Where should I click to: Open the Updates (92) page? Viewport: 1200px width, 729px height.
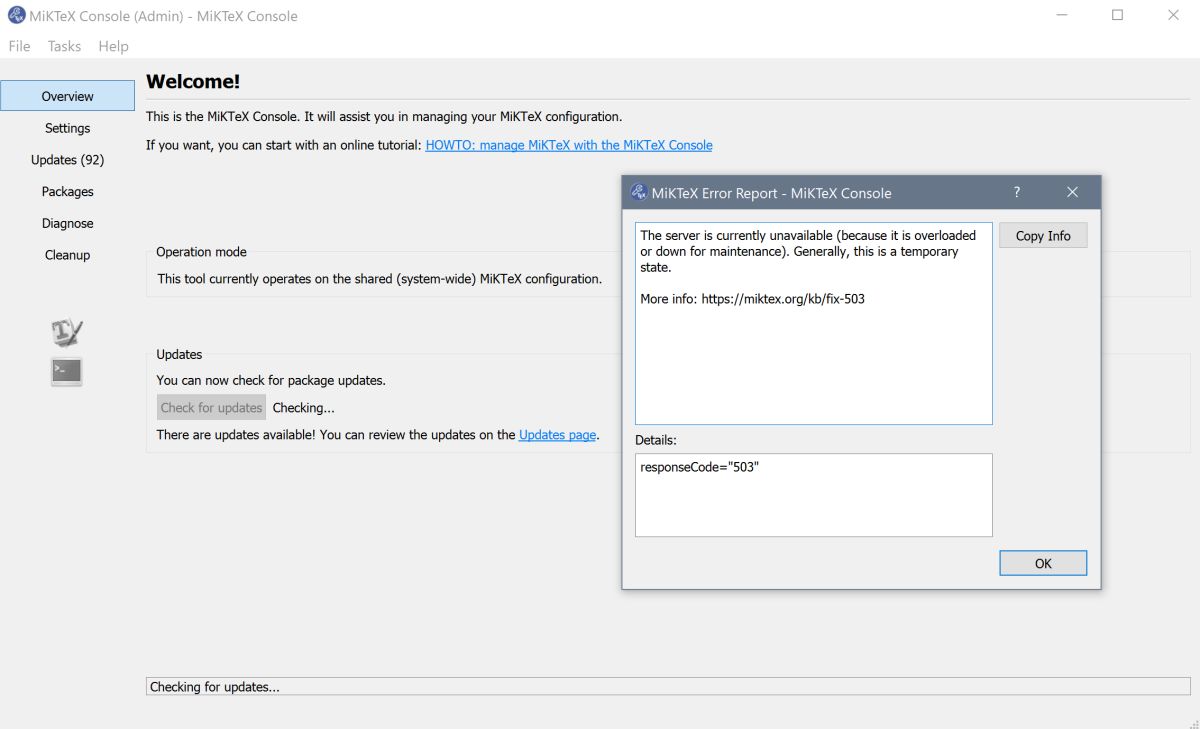click(67, 160)
